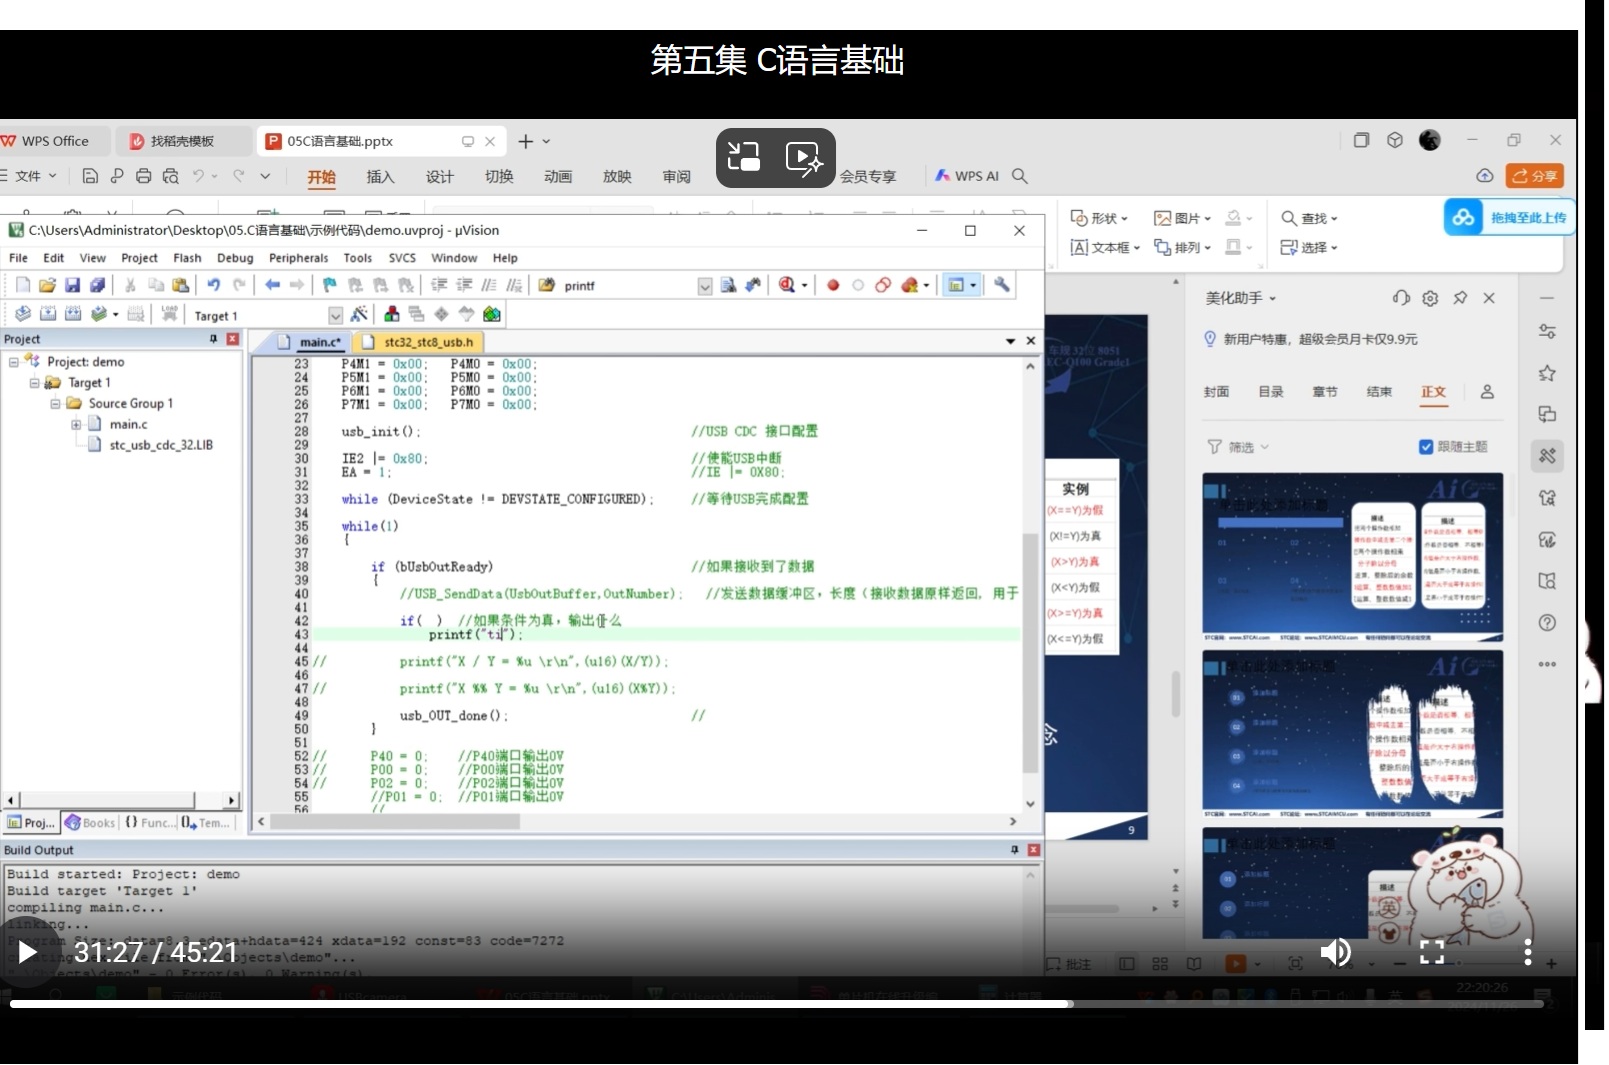Click the Open file icon in µVision
Image resolution: width=1609 pixels, height=1065 pixels.
pos(47,285)
